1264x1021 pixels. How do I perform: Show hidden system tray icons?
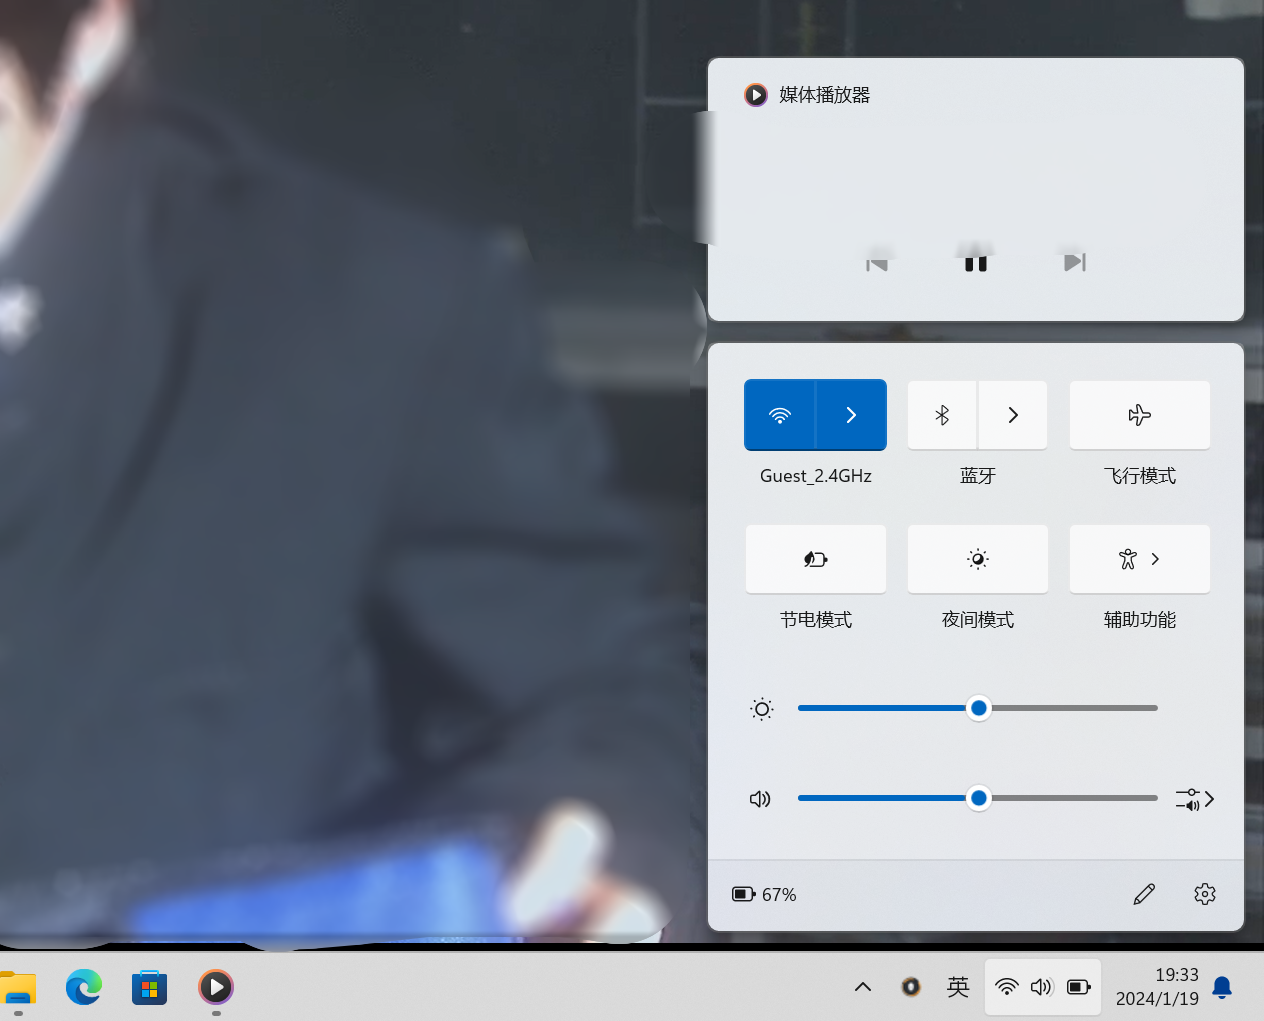pyautogui.click(x=863, y=987)
